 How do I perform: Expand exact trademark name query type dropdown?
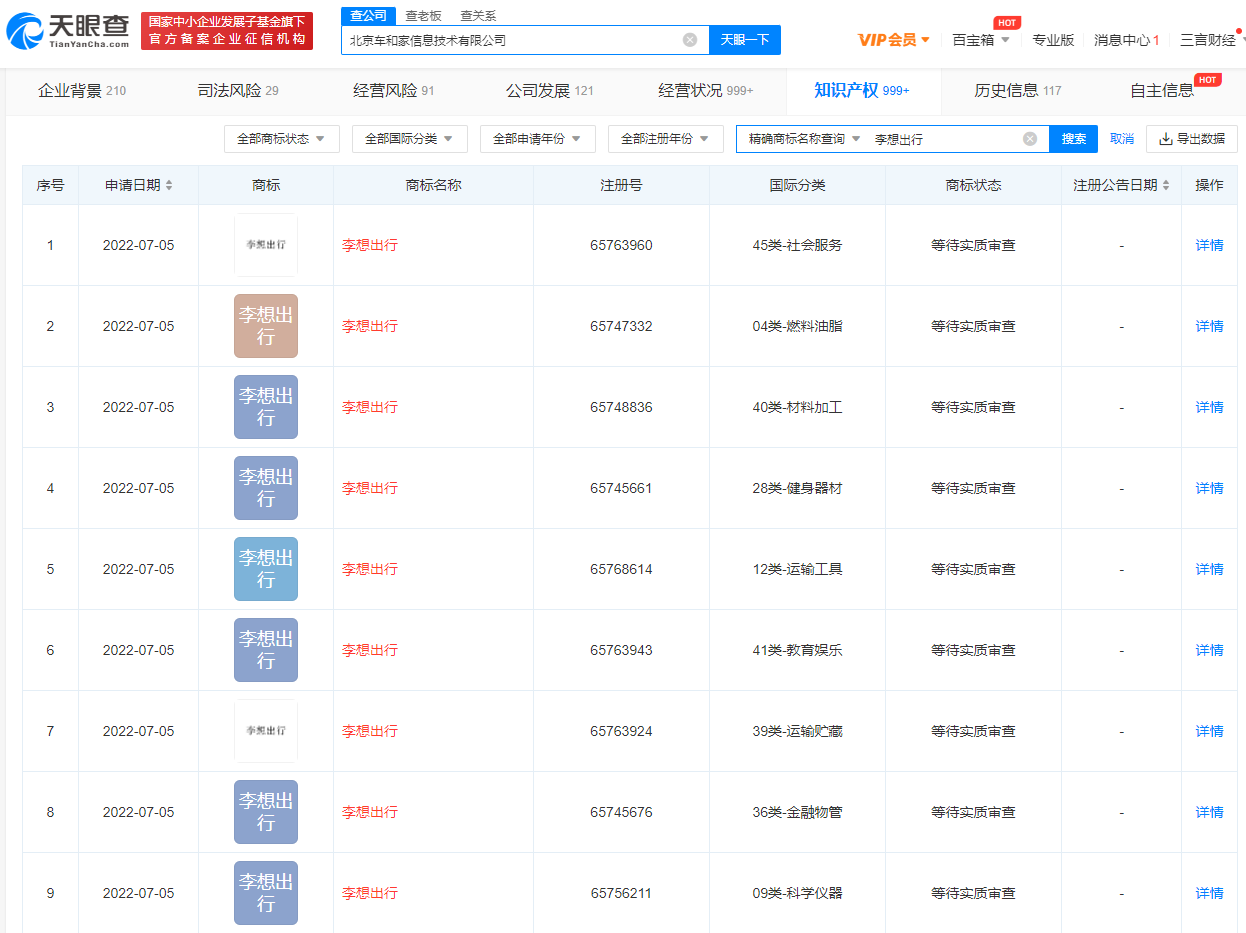[804, 139]
